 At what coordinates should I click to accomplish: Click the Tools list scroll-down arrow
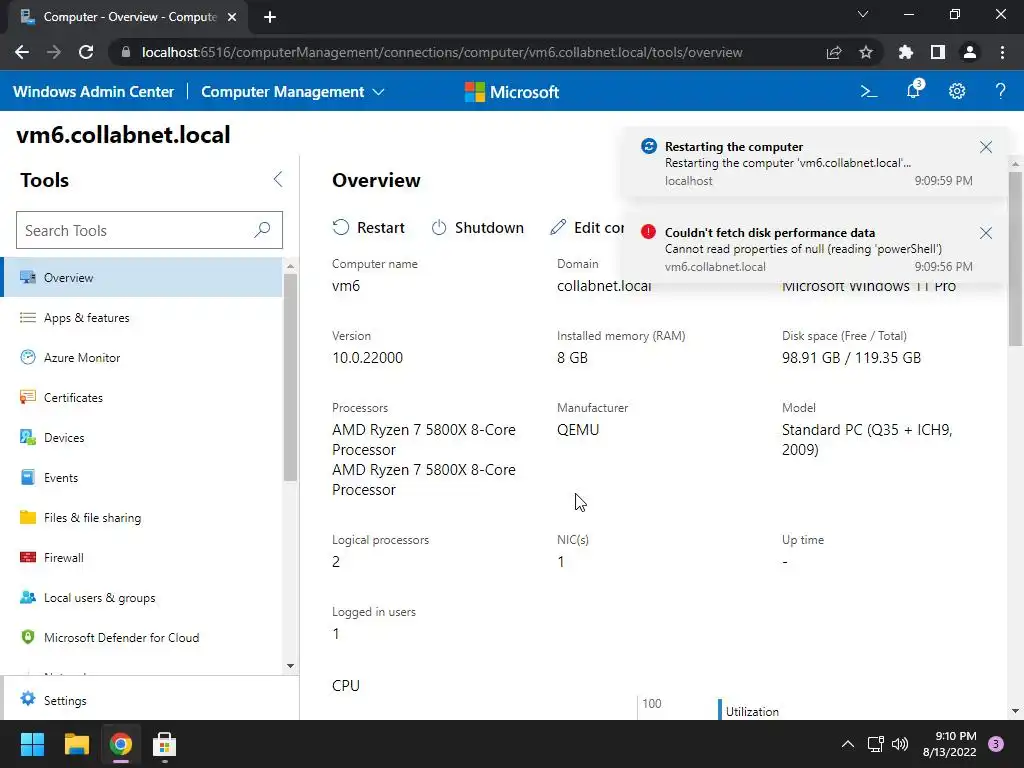291,666
